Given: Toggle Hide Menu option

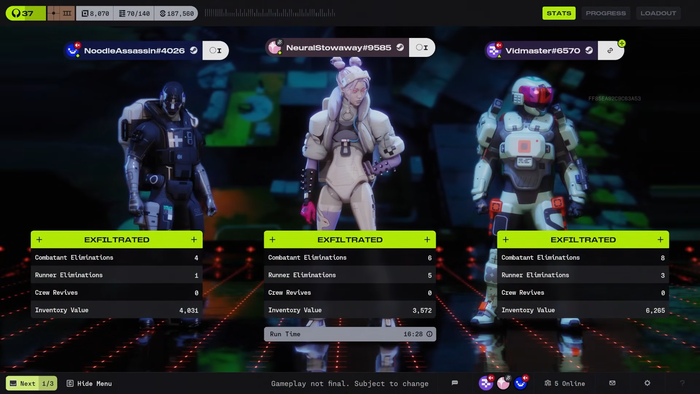Looking at the screenshot, I should (89, 383).
